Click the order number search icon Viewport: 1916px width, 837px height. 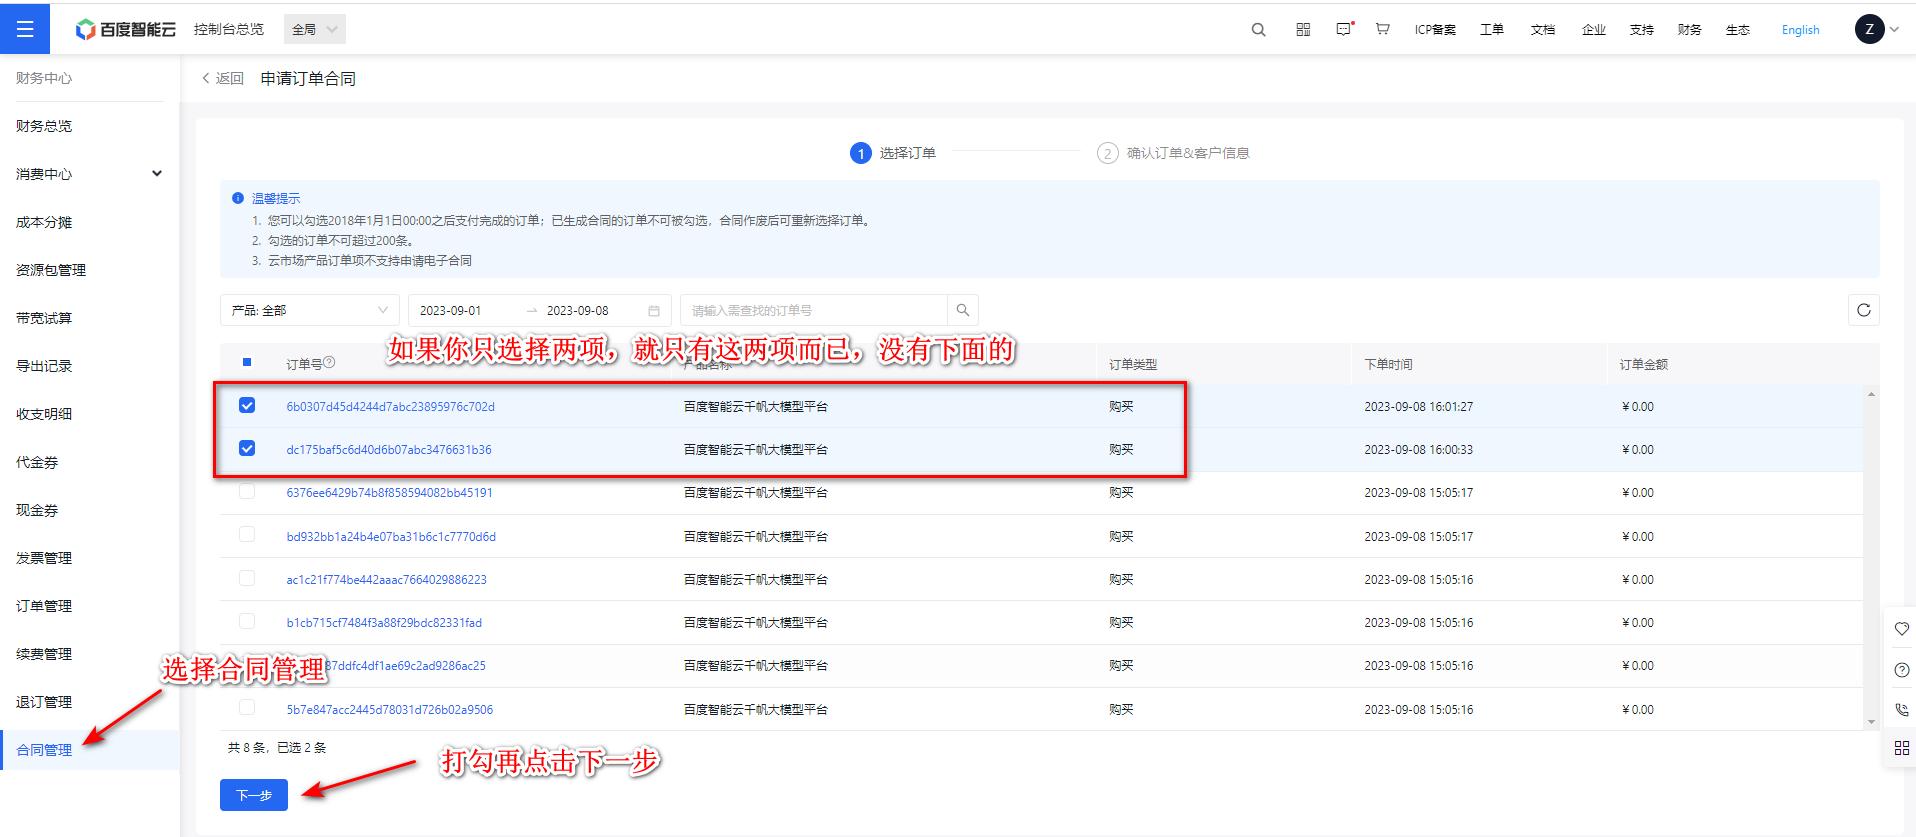click(962, 310)
